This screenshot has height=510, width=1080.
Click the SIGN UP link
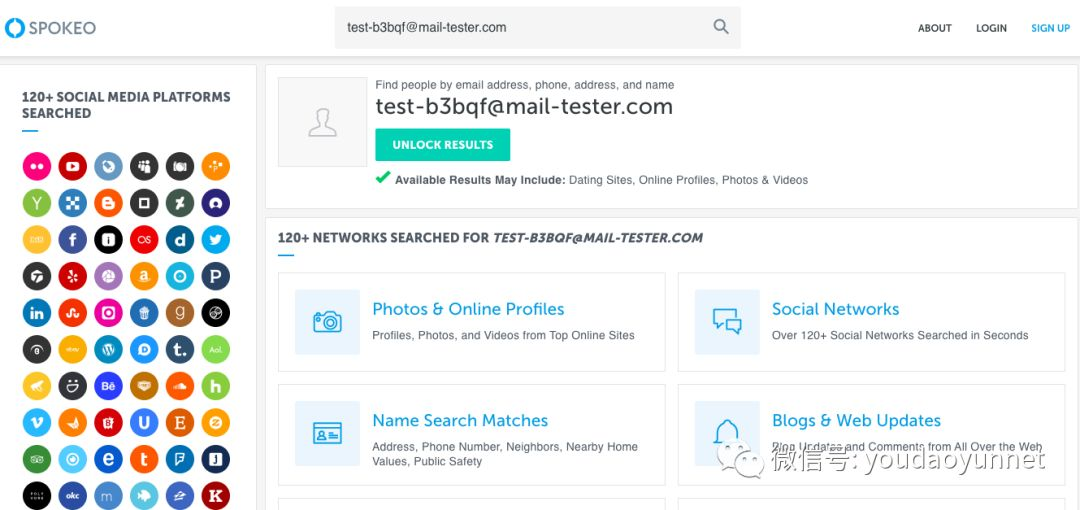1050,28
